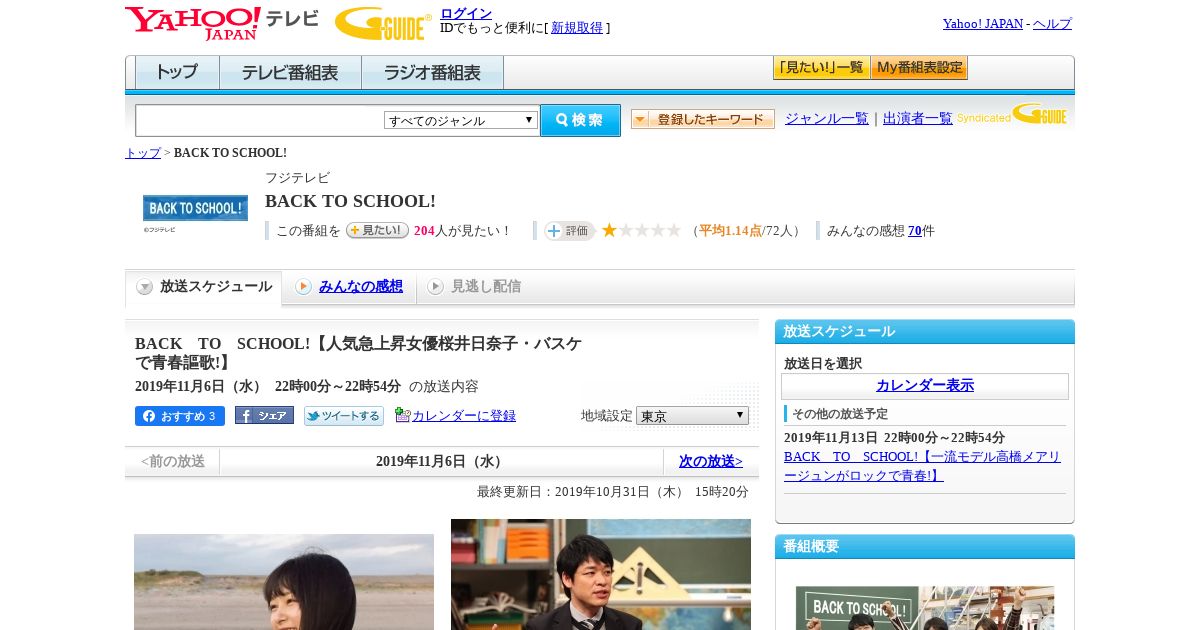Click the ログイン link
The height and width of the screenshot is (630, 1200).
466,13
